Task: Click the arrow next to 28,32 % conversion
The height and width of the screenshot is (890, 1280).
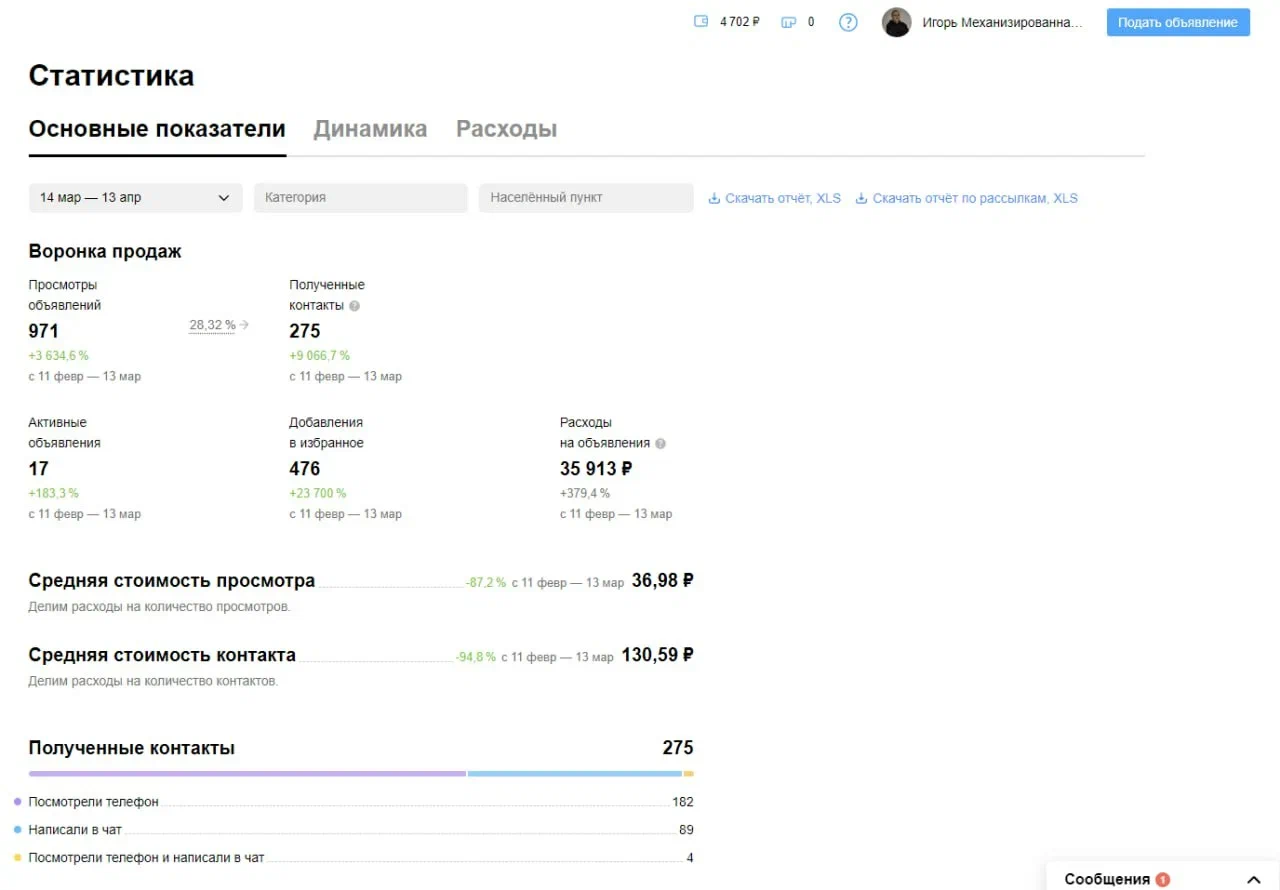Action: pos(244,325)
